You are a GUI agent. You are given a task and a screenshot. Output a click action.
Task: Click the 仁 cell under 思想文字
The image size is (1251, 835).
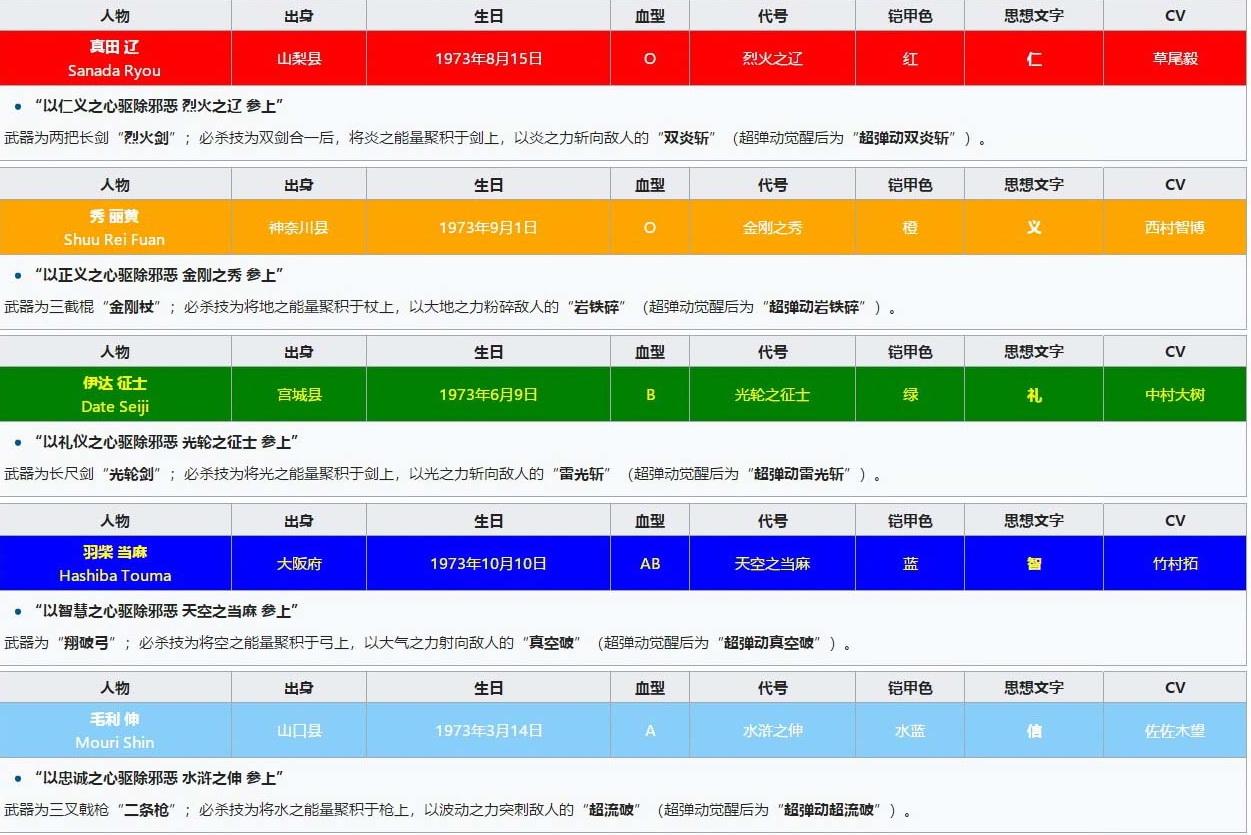pyautogui.click(x=1034, y=58)
